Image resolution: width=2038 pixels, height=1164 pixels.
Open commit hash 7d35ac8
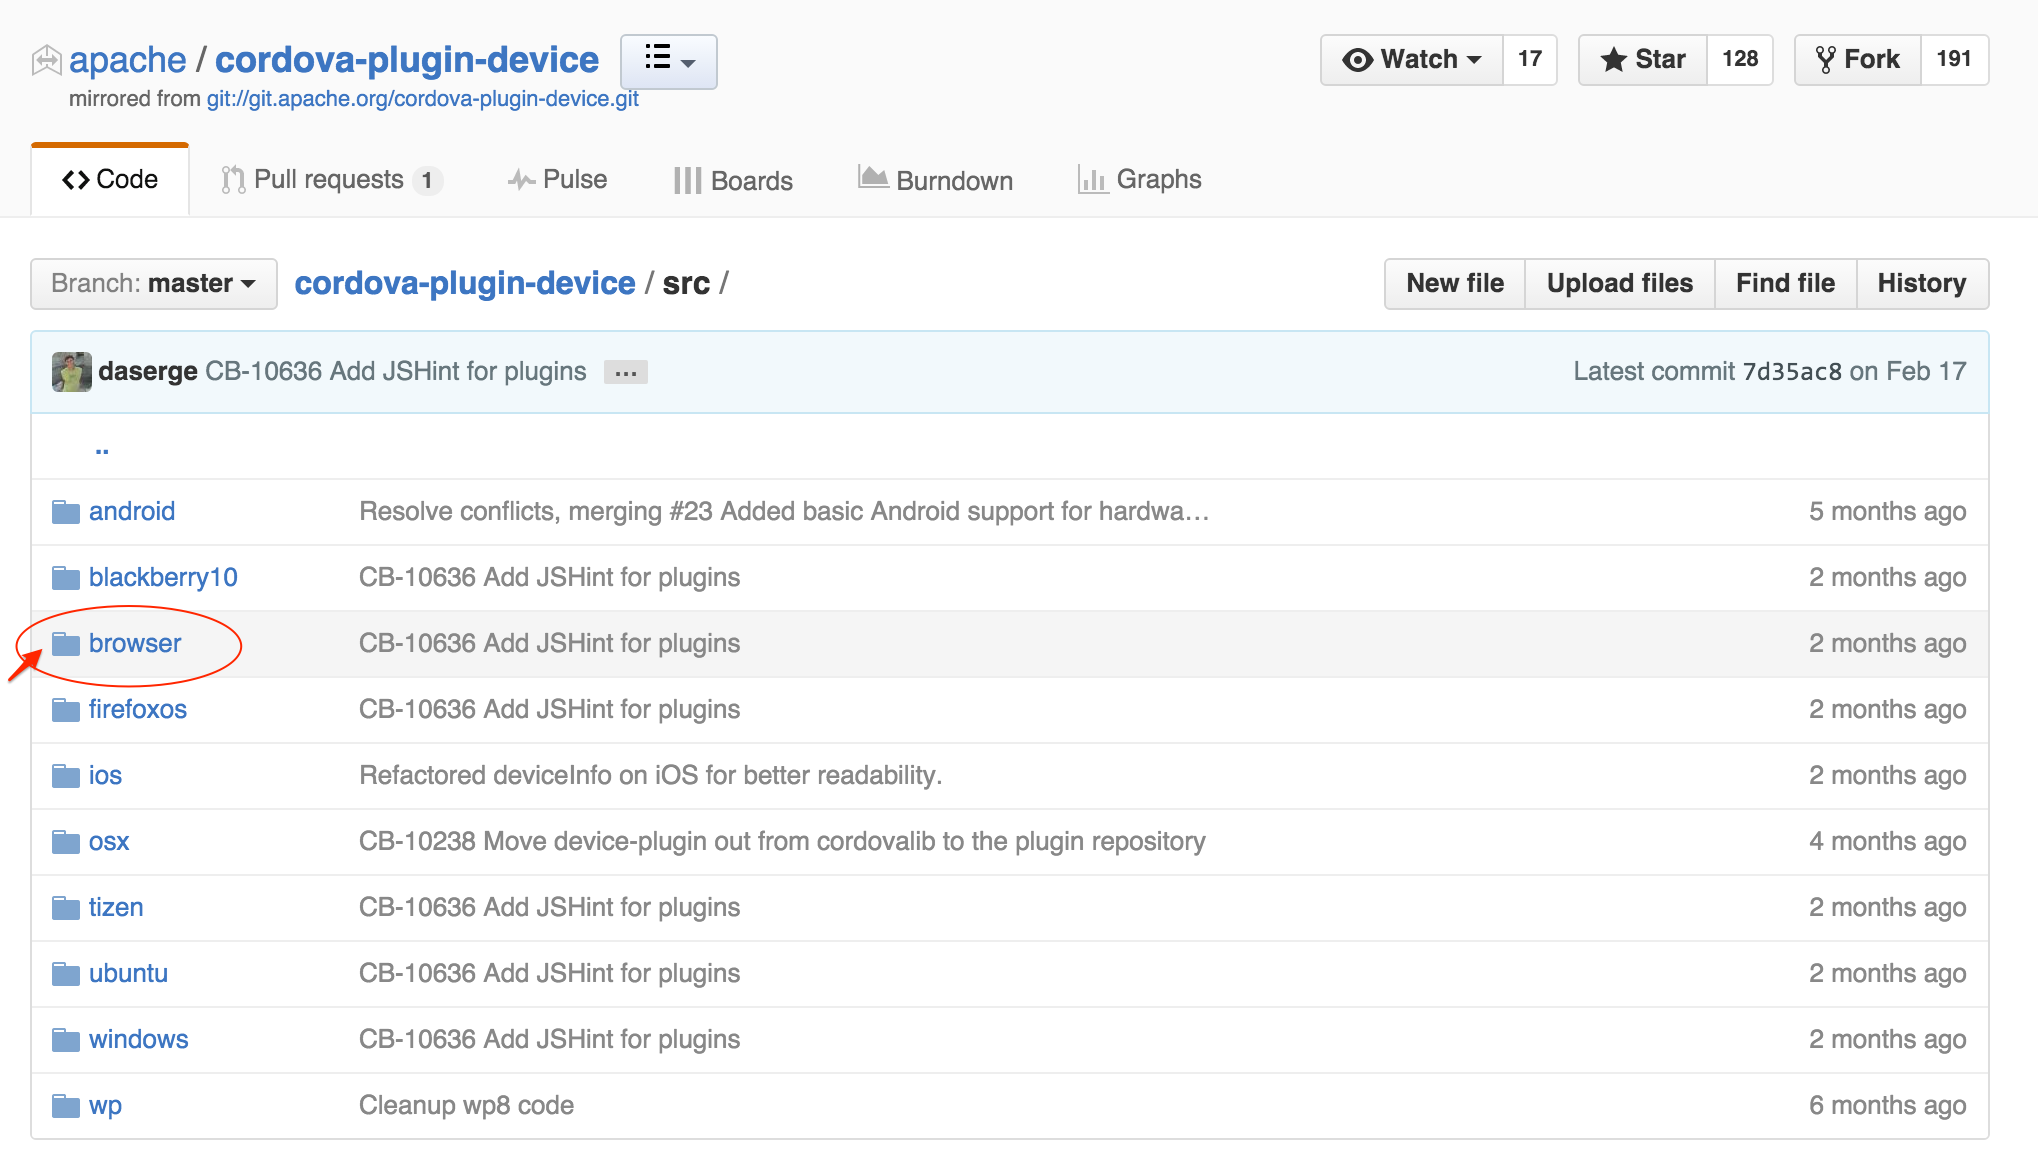[x=1792, y=372]
